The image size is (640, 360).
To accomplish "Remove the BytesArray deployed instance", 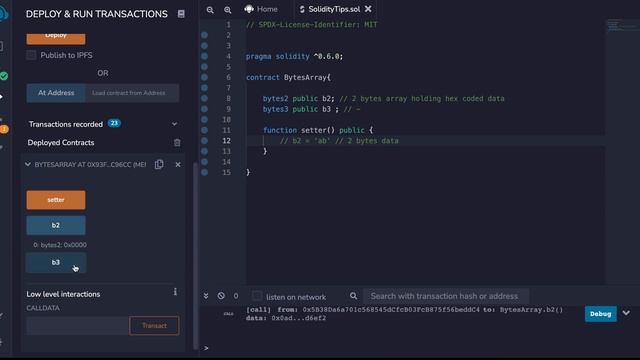I will 178,164.
